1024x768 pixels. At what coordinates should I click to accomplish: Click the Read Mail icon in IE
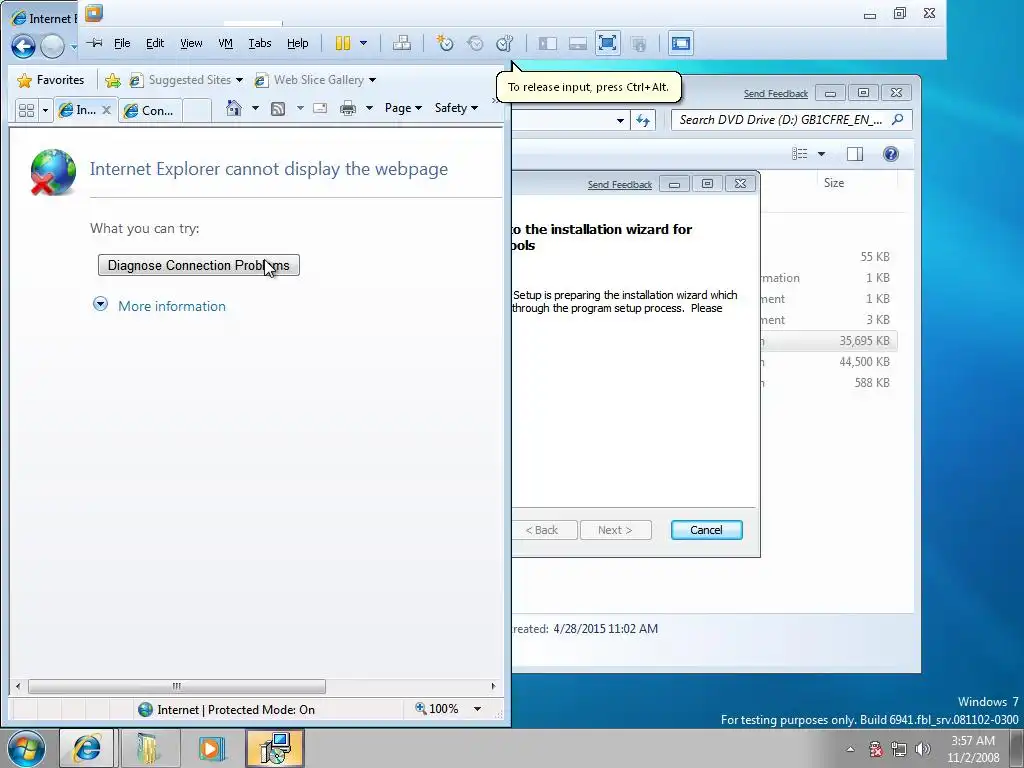(320, 108)
